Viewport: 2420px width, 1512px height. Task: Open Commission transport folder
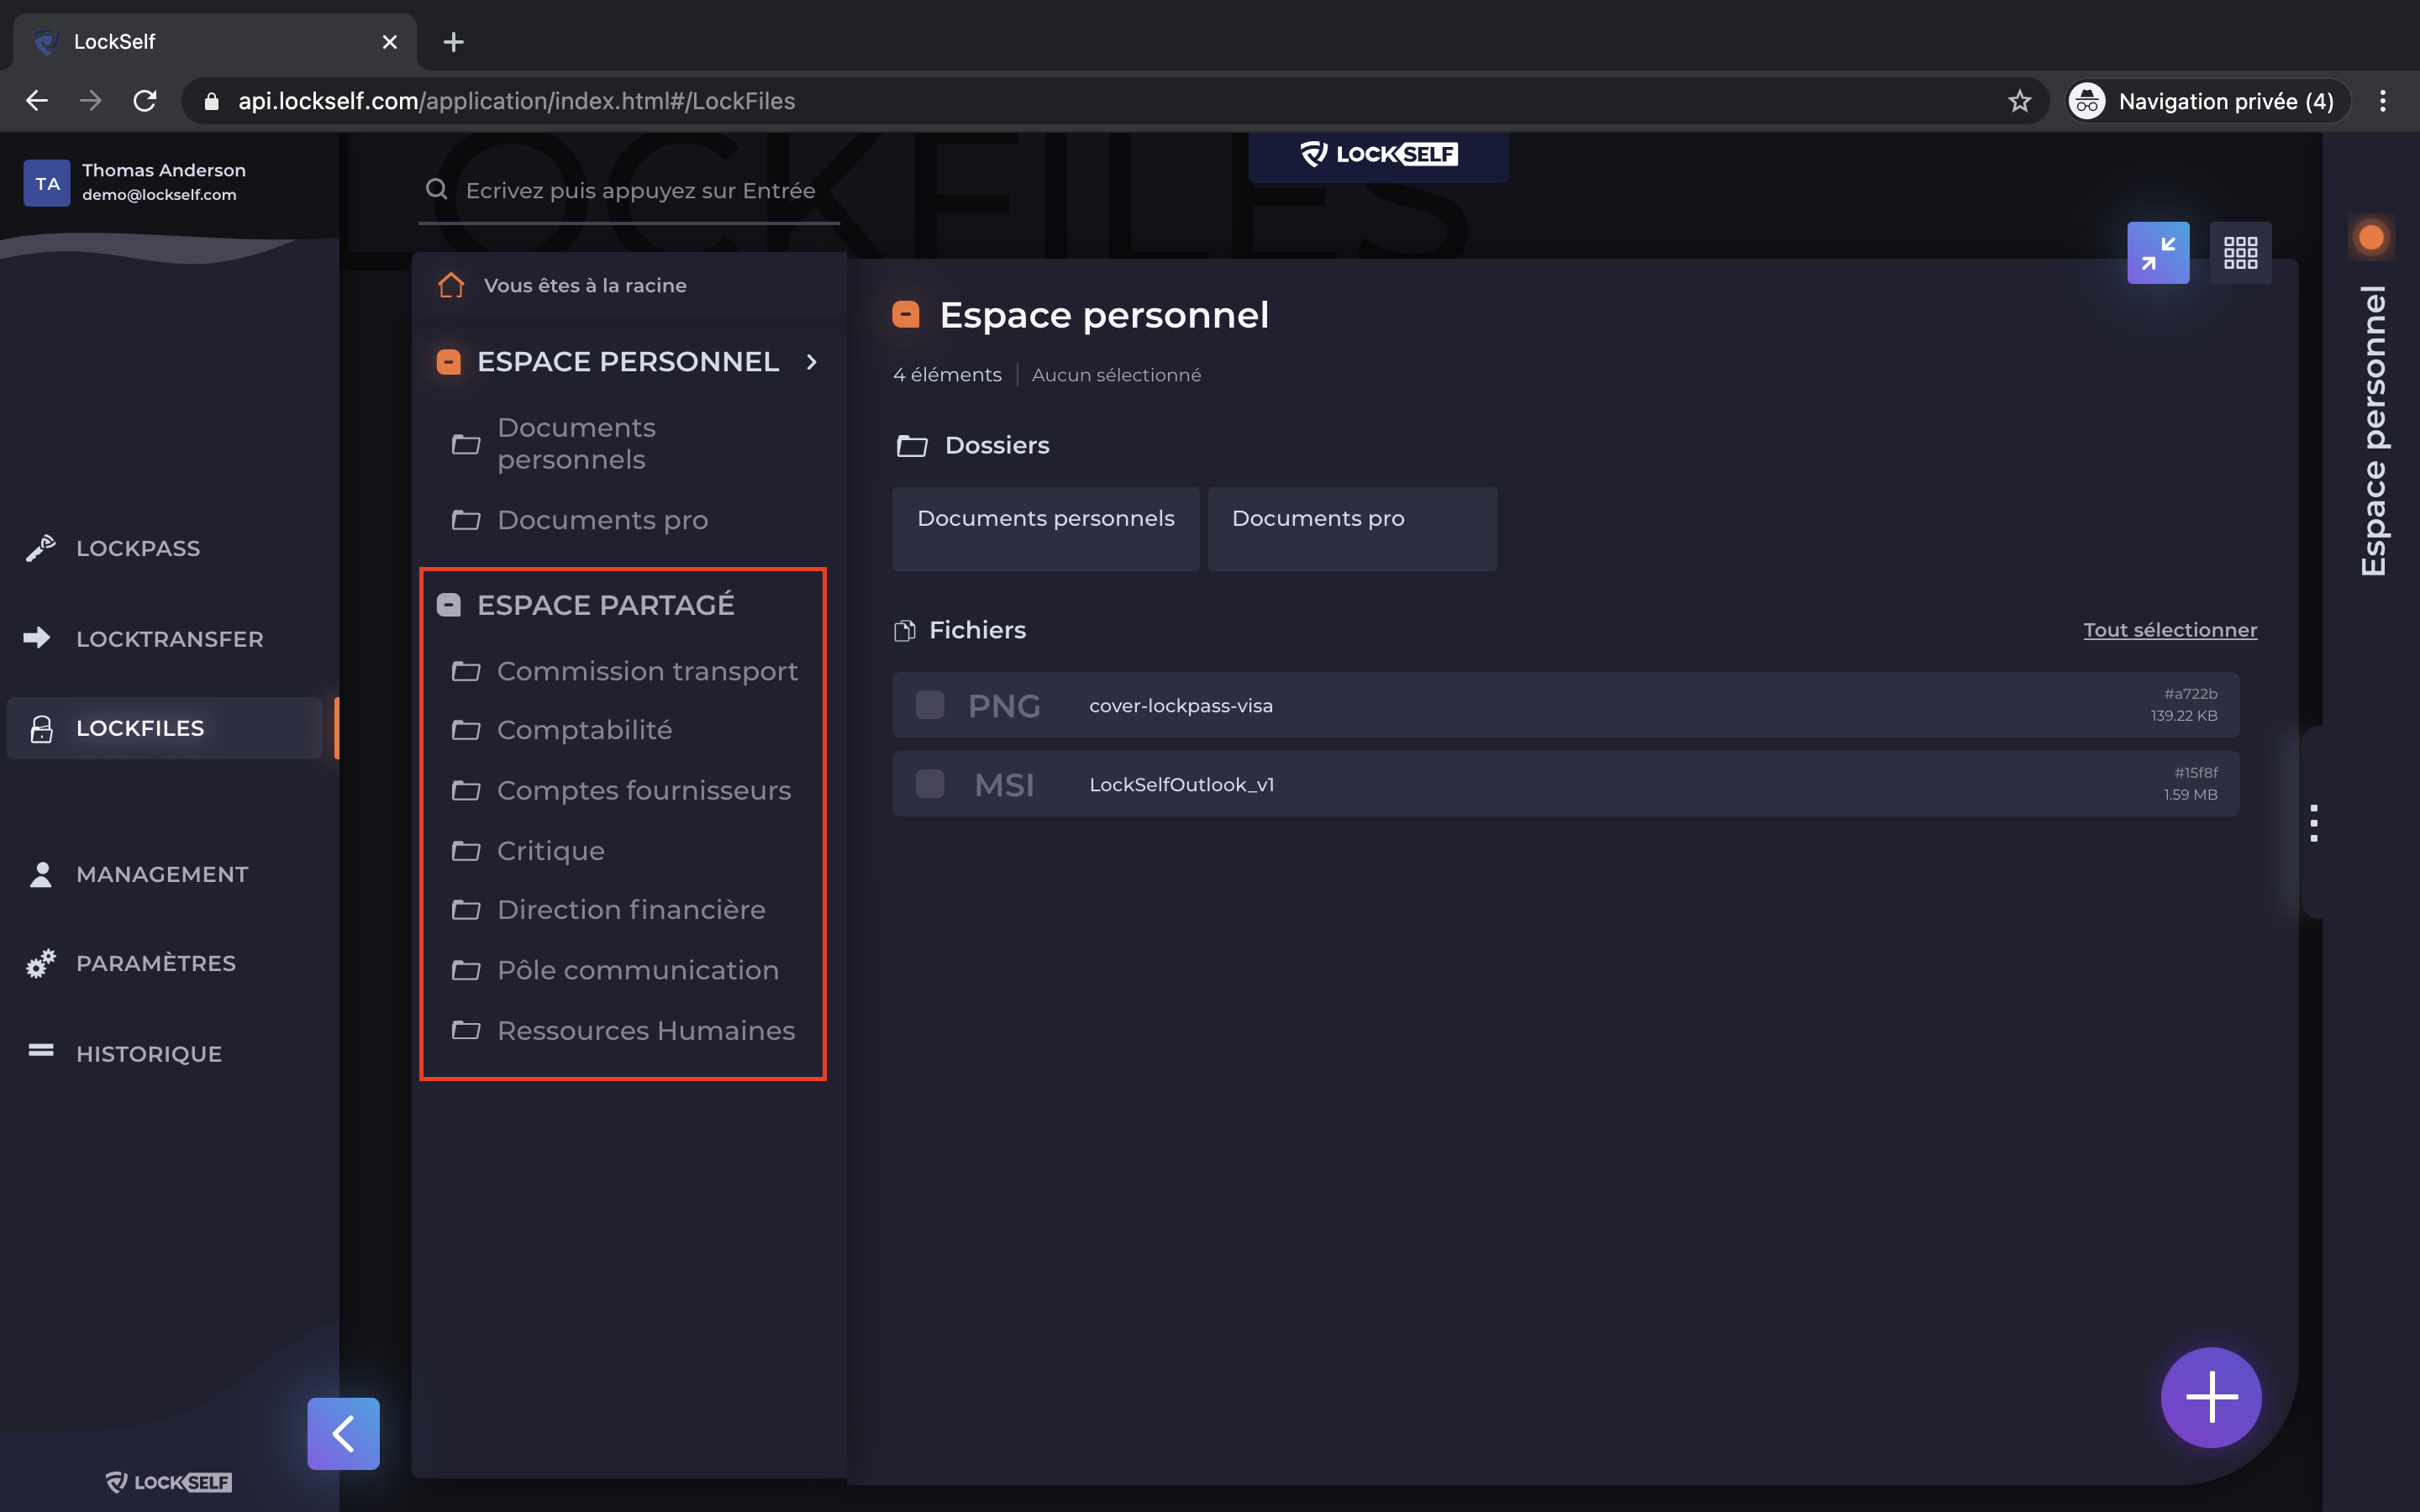[647, 671]
